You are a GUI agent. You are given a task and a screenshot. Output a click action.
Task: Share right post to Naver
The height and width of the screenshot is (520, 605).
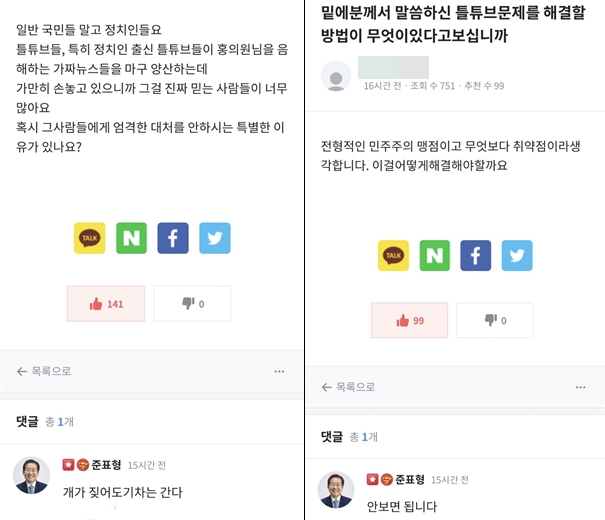click(435, 255)
